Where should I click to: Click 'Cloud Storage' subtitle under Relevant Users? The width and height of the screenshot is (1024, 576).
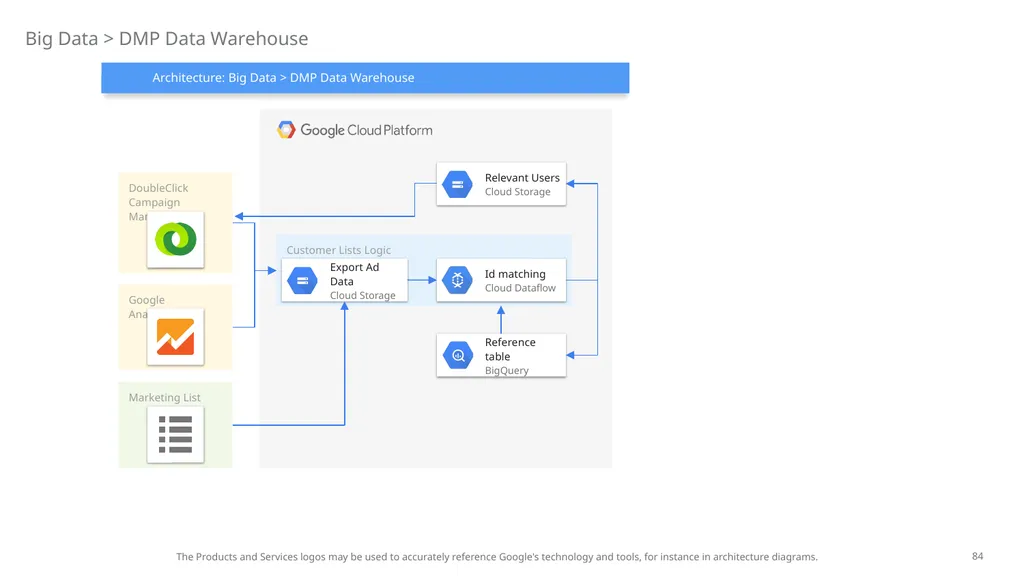517,192
